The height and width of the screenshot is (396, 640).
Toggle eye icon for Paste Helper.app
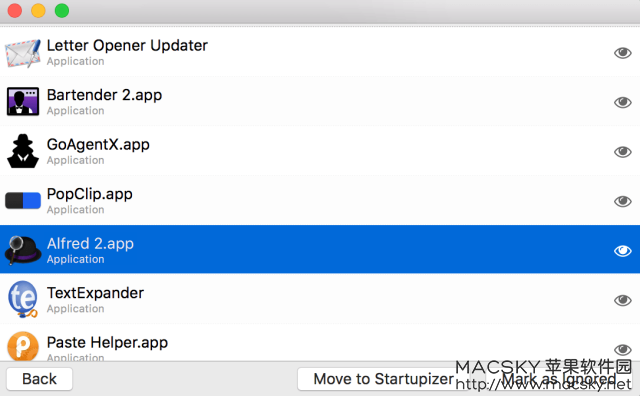[623, 349]
